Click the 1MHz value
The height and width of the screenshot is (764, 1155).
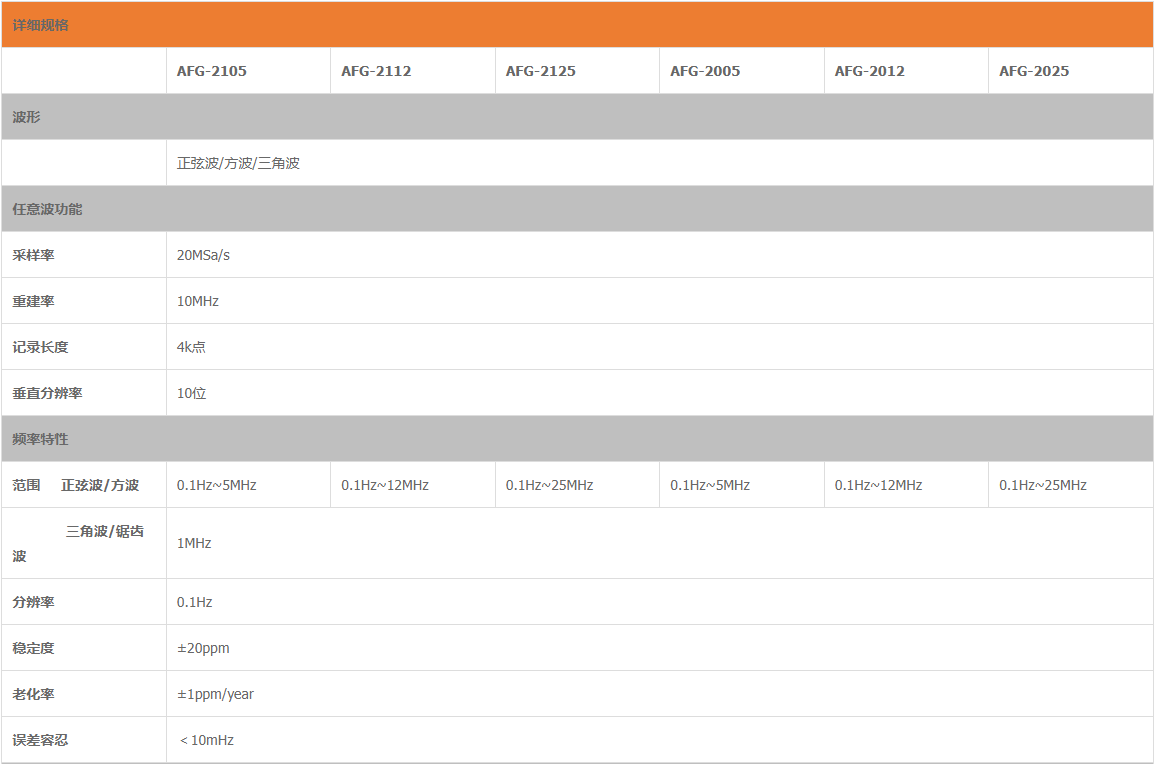click(x=194, y=544)
